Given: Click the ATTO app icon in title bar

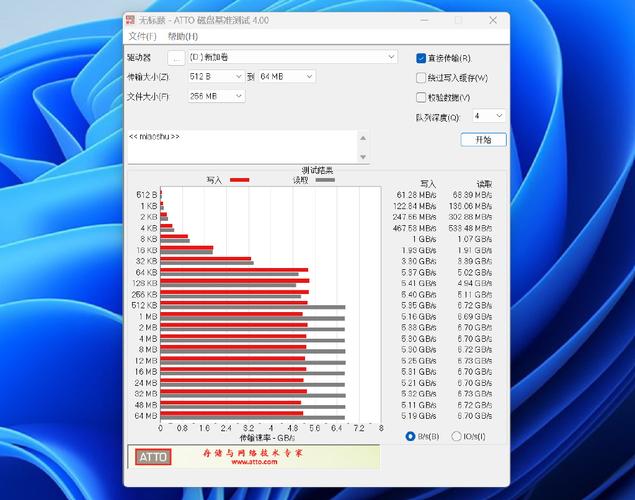Looking at the screenshot, I should tap(130, 20).
